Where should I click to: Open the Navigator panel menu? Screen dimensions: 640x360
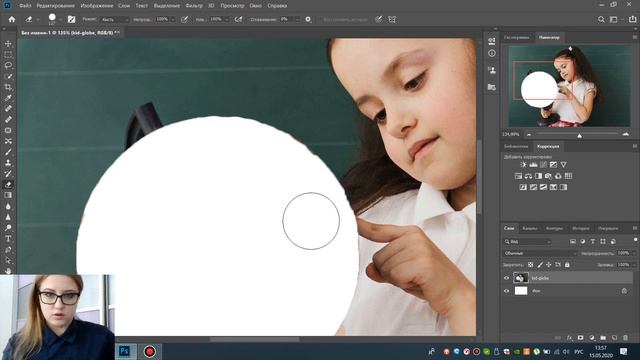[x=635, y=38]
